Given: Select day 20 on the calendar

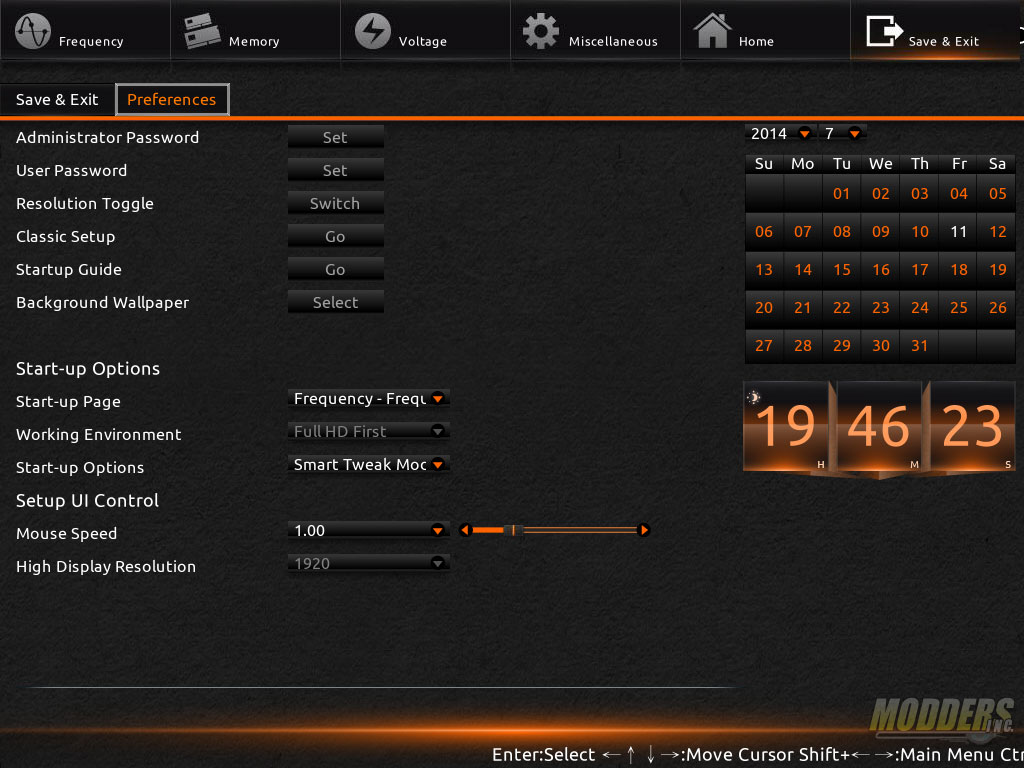Looking at the screenshot, I should [x=763, y=308].
